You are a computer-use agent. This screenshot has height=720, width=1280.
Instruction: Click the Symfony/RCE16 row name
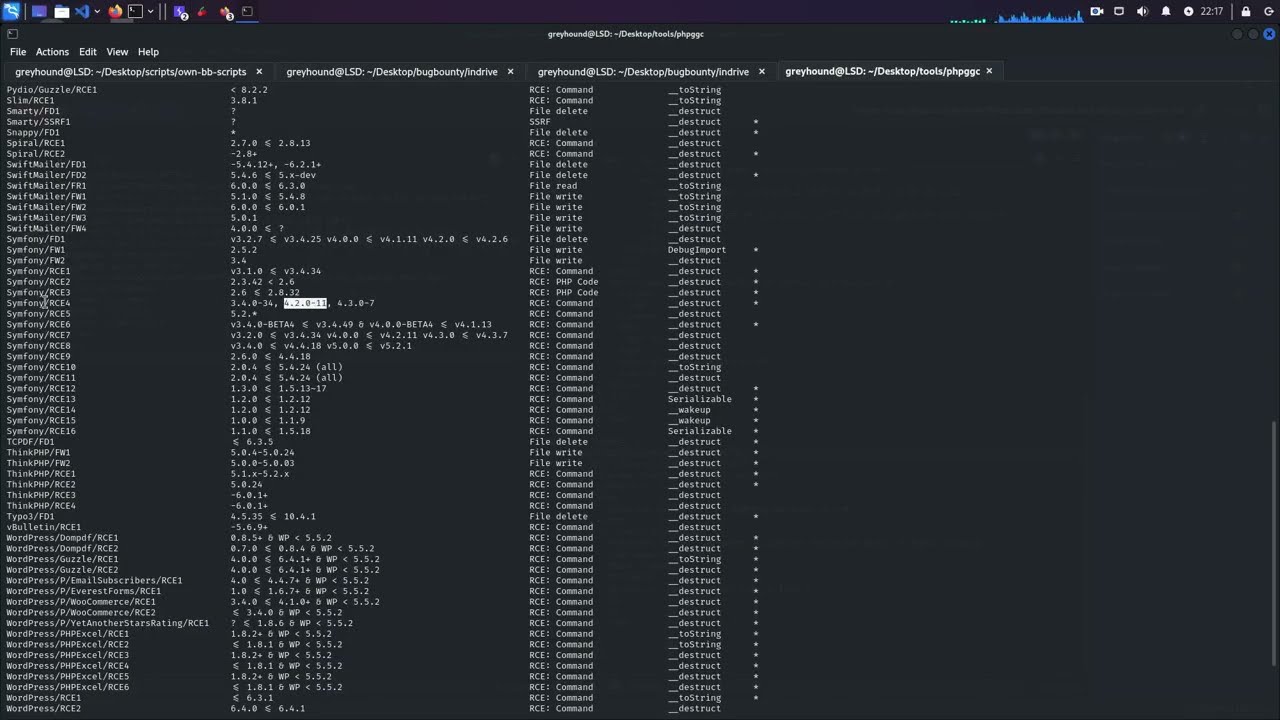41,431
